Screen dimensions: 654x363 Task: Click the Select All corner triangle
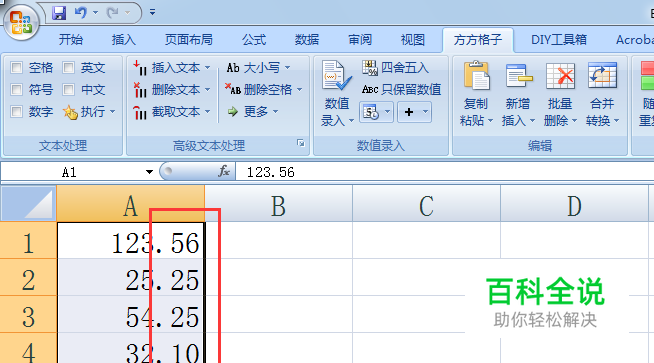pos(29,203)
